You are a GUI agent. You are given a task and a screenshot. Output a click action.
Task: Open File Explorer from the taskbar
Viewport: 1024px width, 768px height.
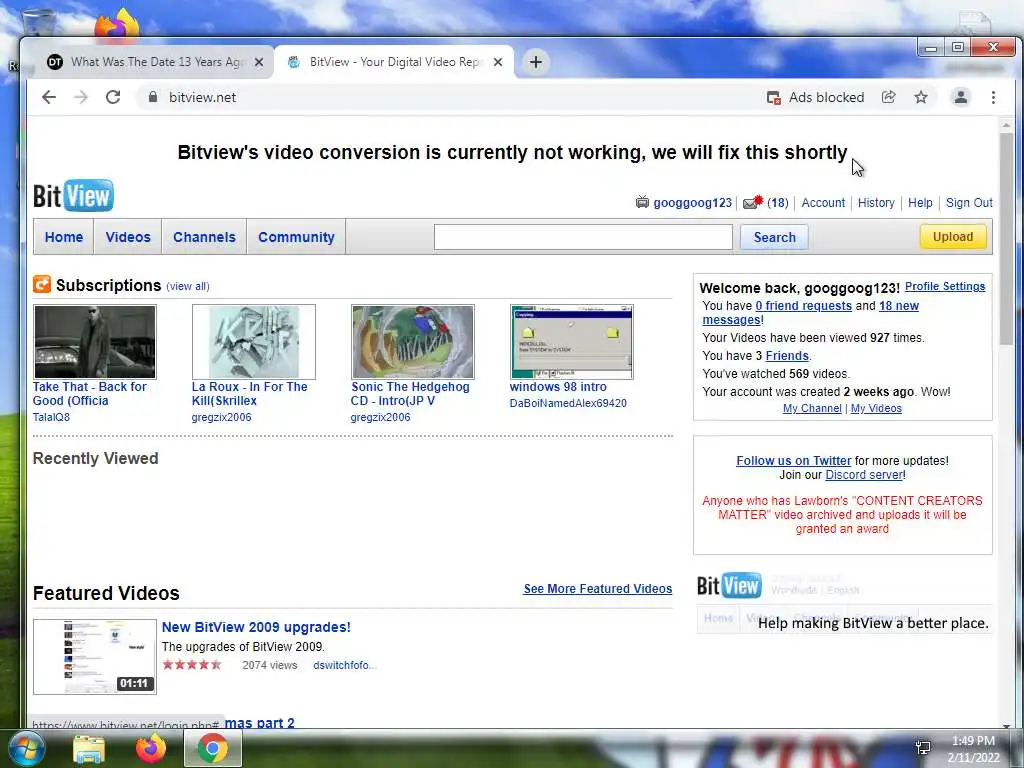(89, 749)
